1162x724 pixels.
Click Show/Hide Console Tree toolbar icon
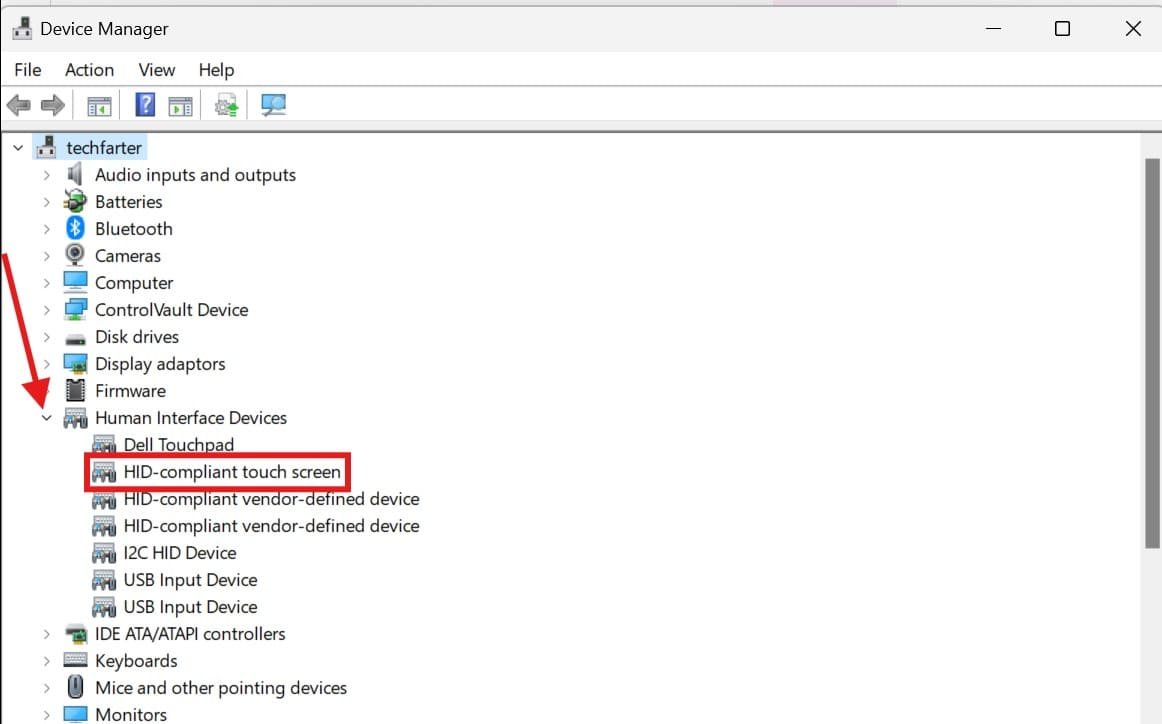[x=99, y=105]
